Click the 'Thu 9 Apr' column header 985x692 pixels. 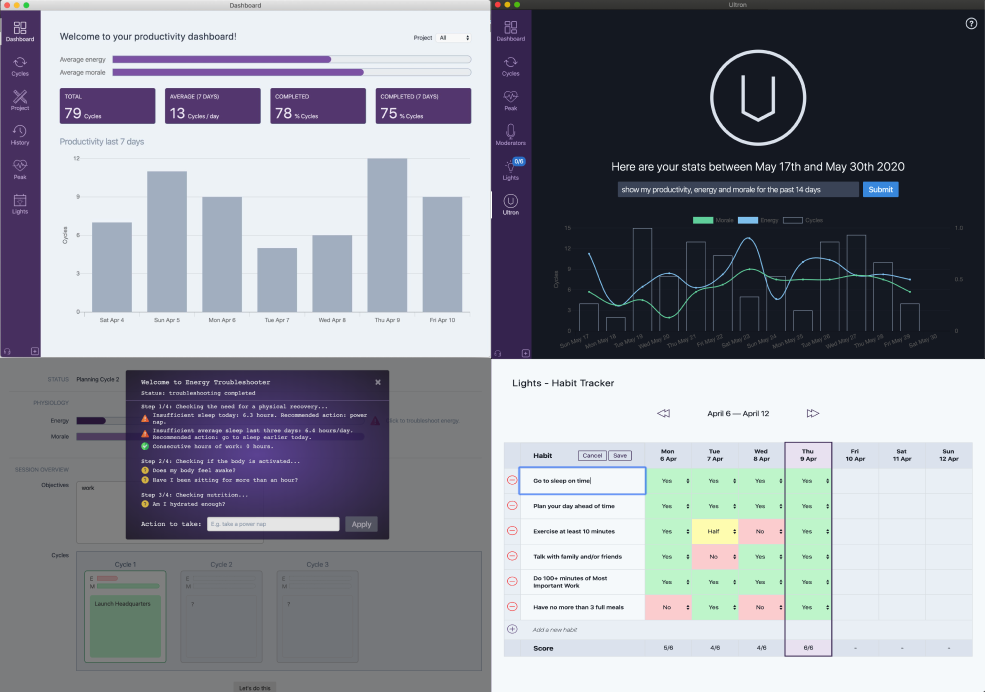click(808, 455)
